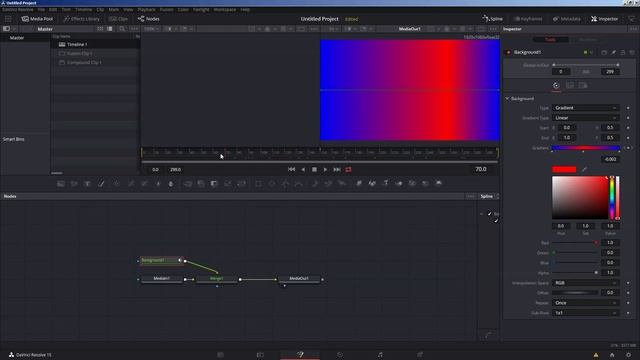
Task: Open the viewer zoom percentage dropdown
Action: pos(151,29)
